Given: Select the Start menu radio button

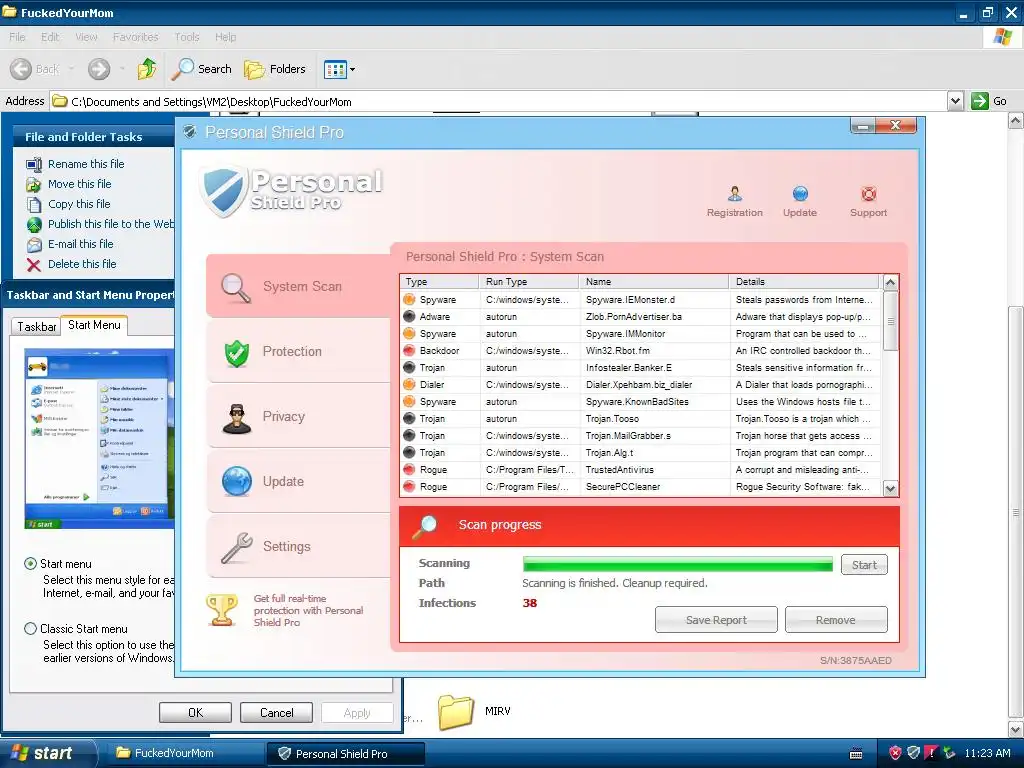Looking at the screenshot, I should (x=30, y=564).
